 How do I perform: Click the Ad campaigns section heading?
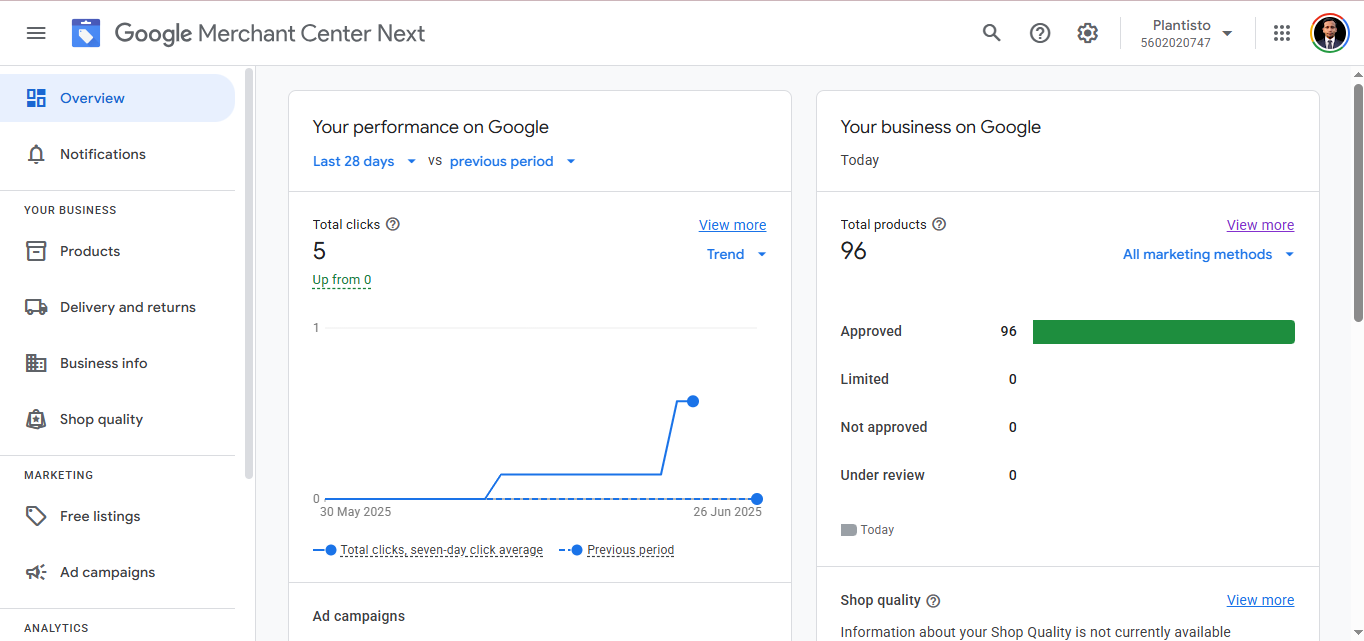(359, 616)
